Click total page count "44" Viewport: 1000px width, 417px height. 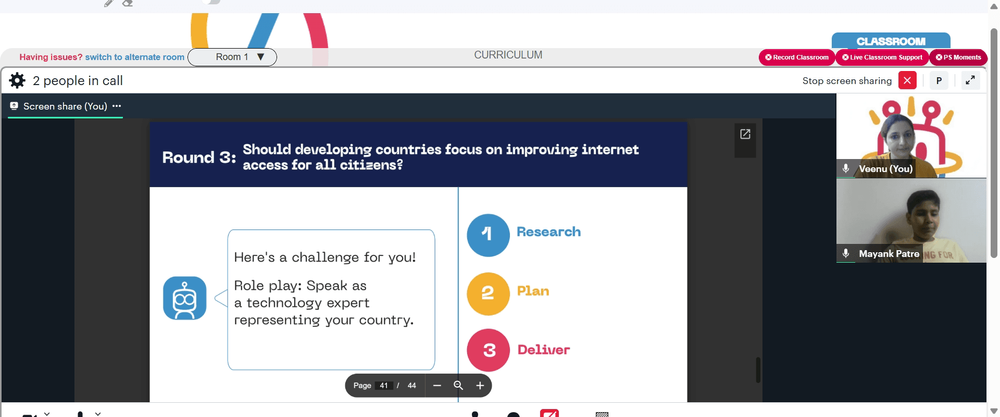tap(412, 386)
